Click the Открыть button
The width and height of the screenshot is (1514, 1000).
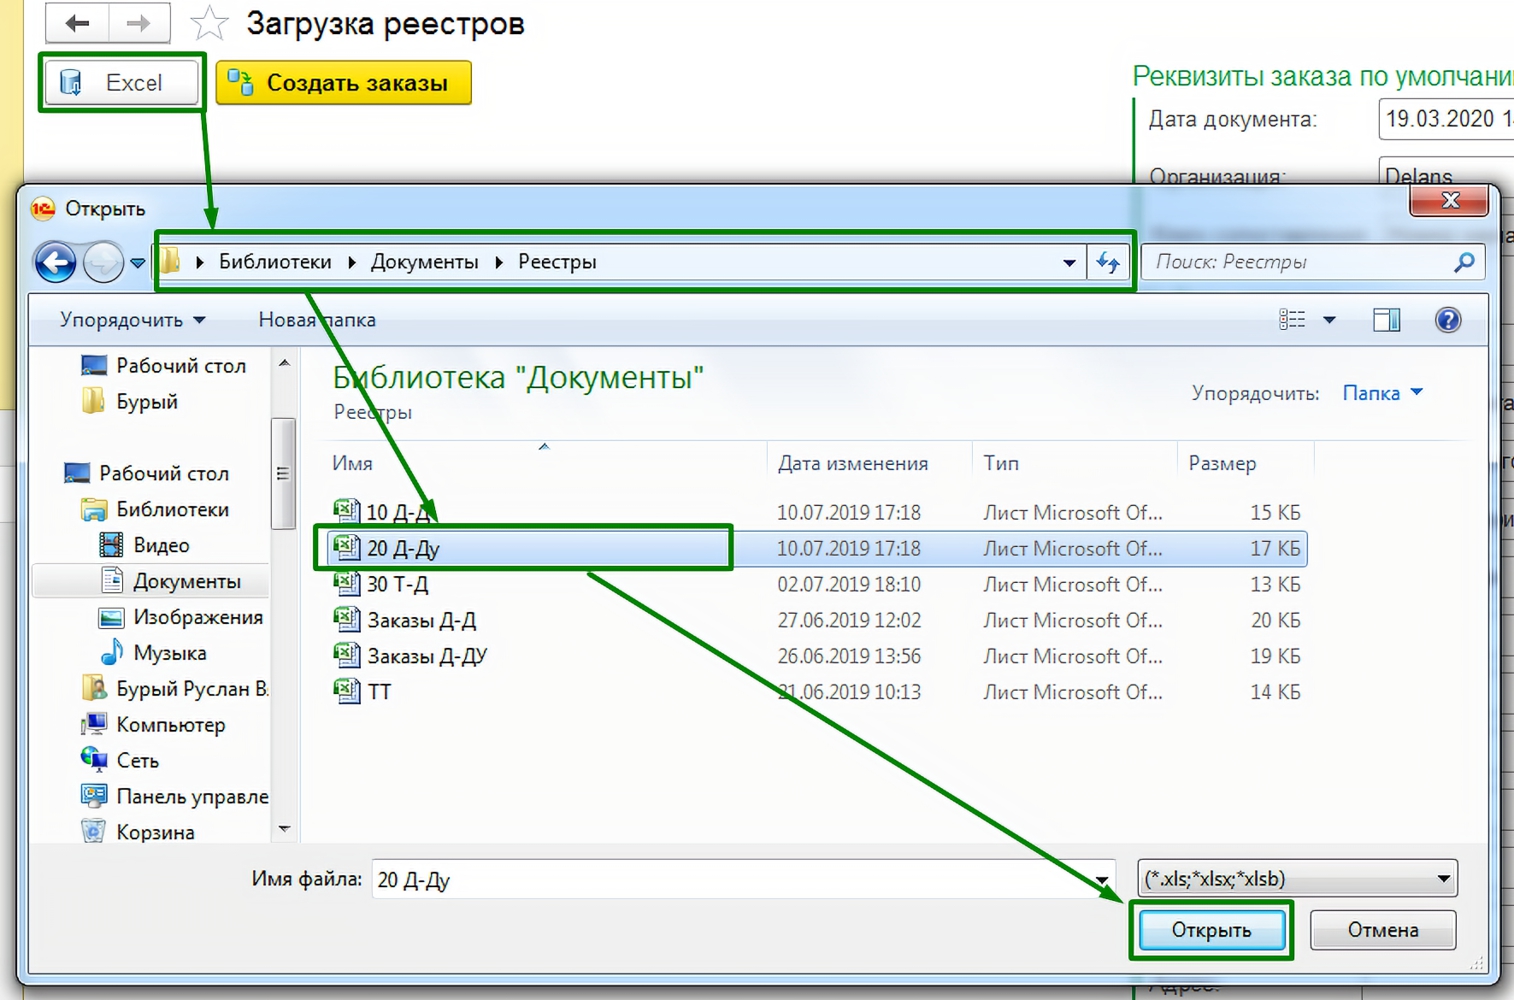point(1211,930)
